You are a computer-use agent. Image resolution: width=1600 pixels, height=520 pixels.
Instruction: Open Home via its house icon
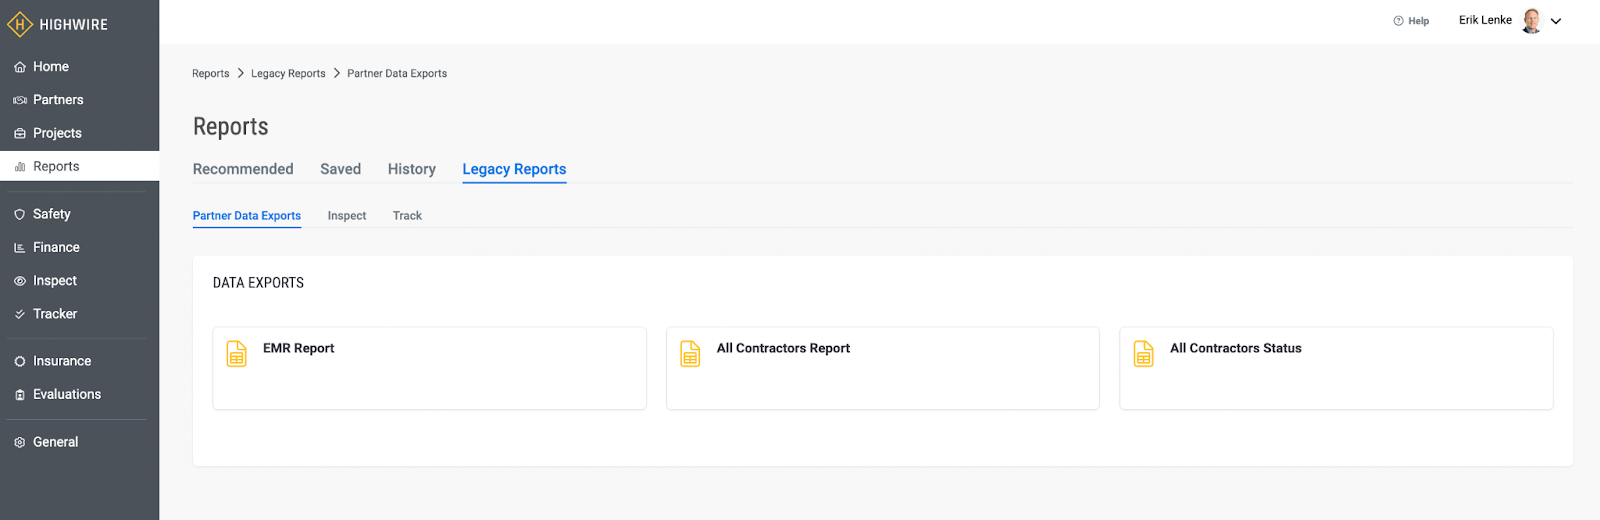pyautogui.click(x=20, y=67)
